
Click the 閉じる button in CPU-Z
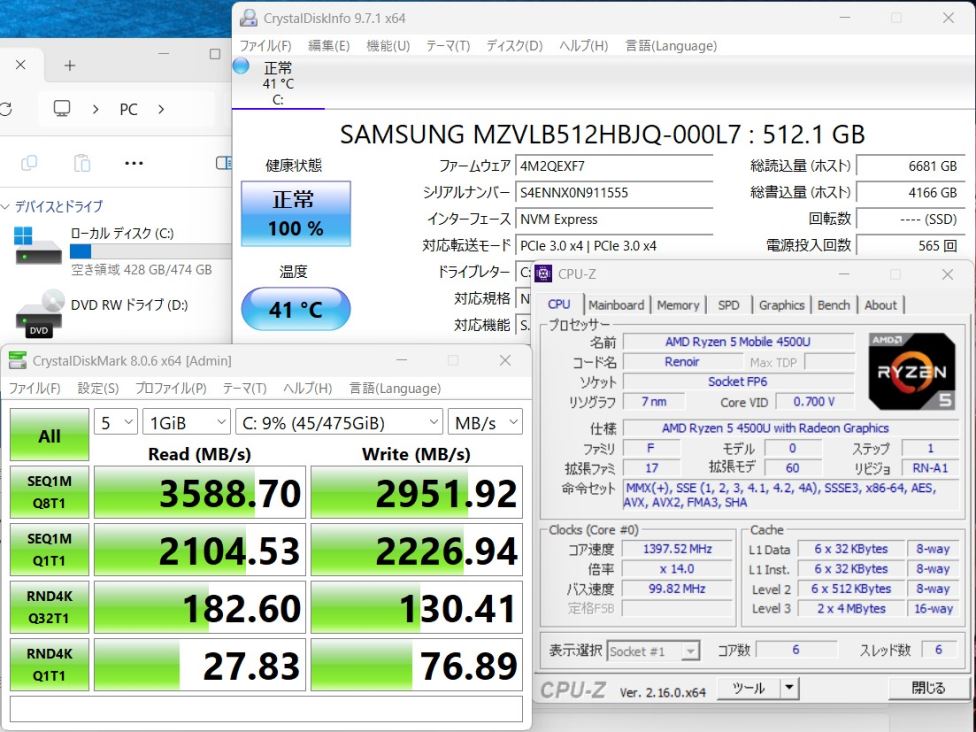tap(928, 688)
